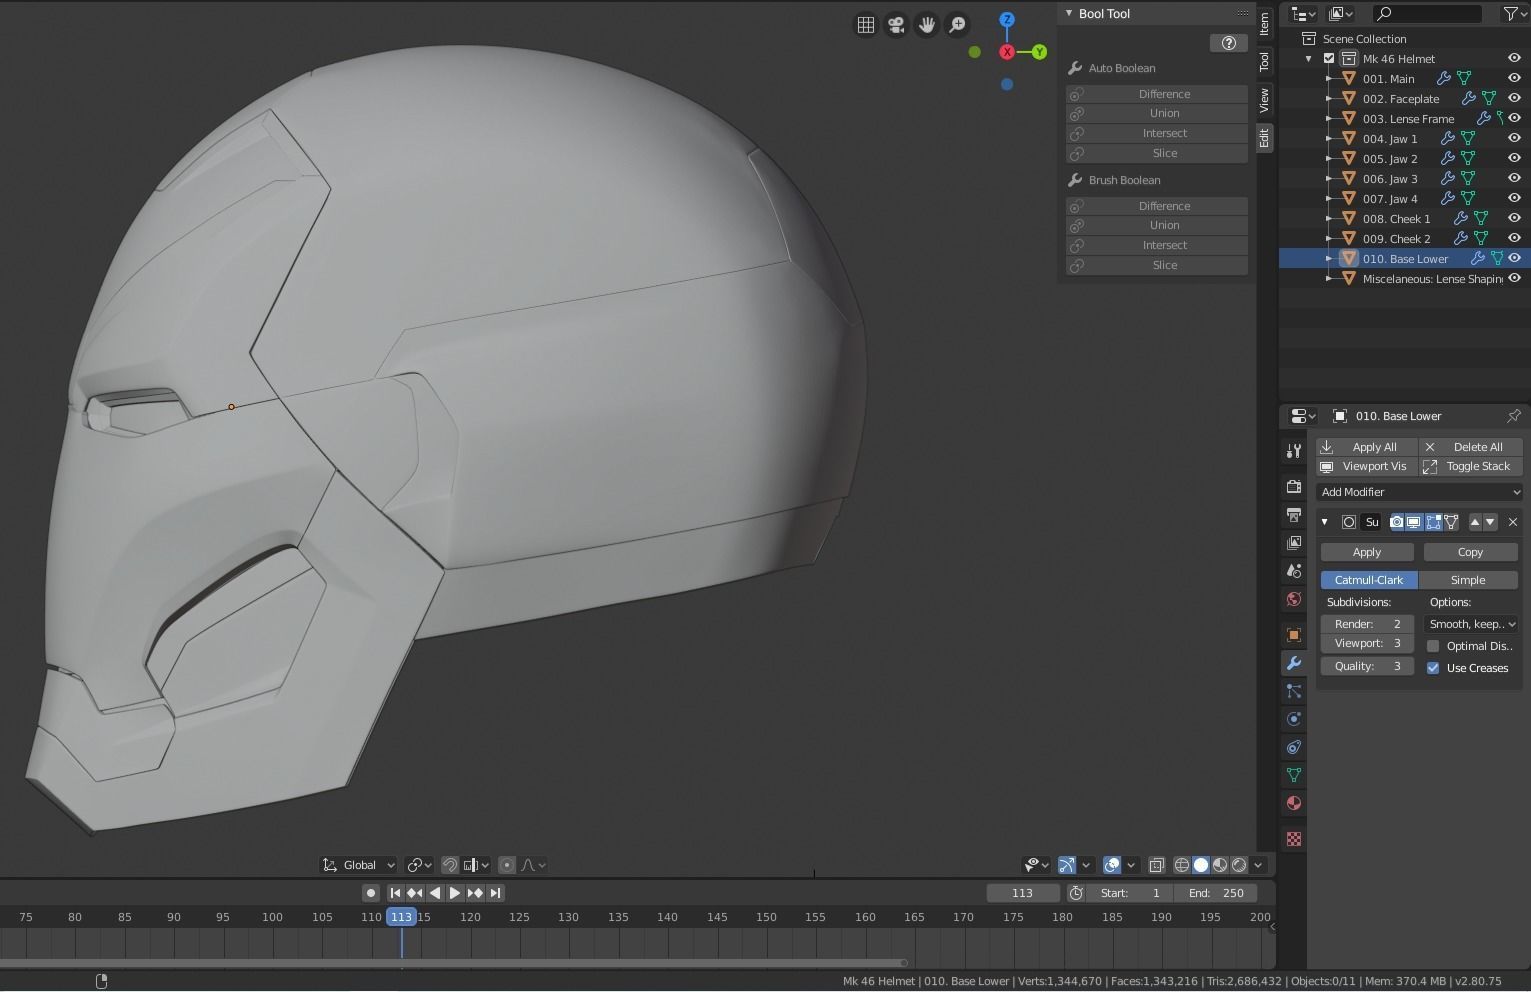Open the Render properties tab
The height and width of the screenshot is (992, 1531).
click(x=1294, y=487)
